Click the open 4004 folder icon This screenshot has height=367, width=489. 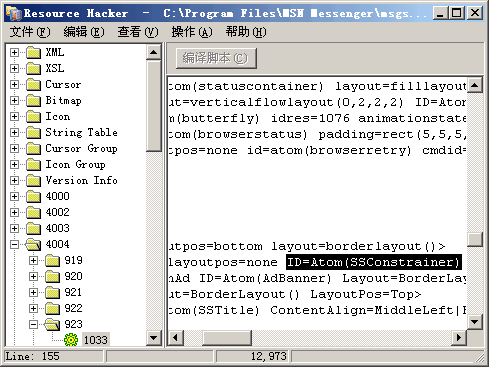click(x=33, y=245)
